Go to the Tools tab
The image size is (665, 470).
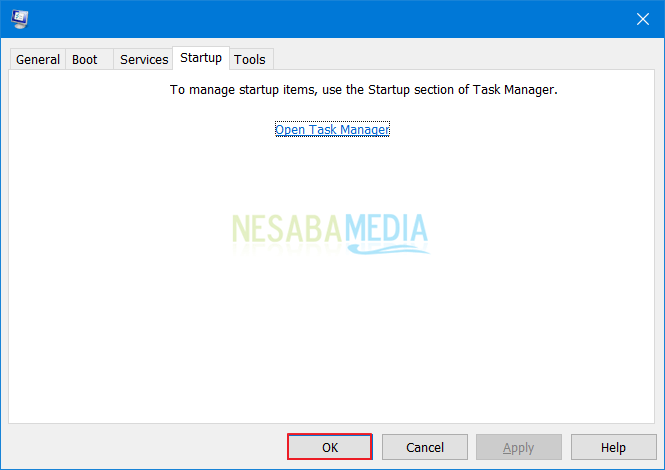click(x=250, y=59)
